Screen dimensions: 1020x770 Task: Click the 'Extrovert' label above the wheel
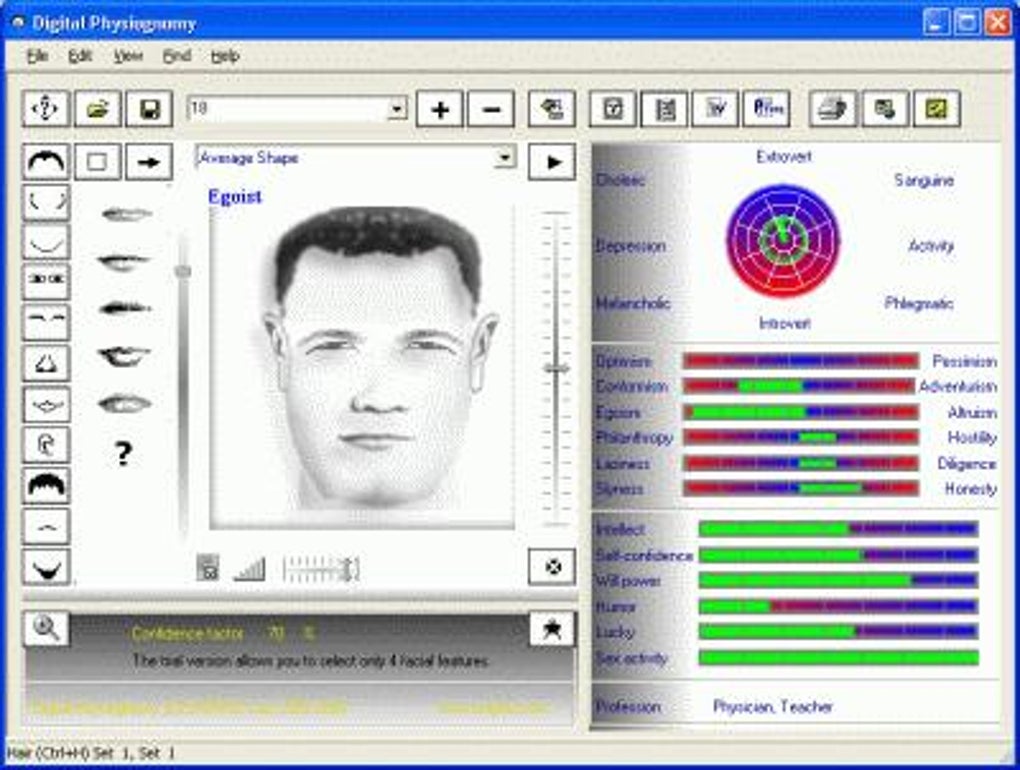pos(784,157)
